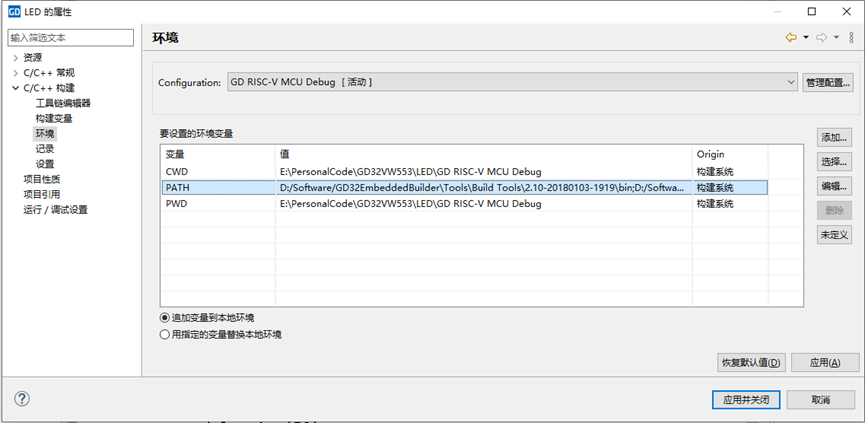Select 追加变量到本地环境 radio option
The width and height of the screenshot is (865, 423).
(165, 317)
